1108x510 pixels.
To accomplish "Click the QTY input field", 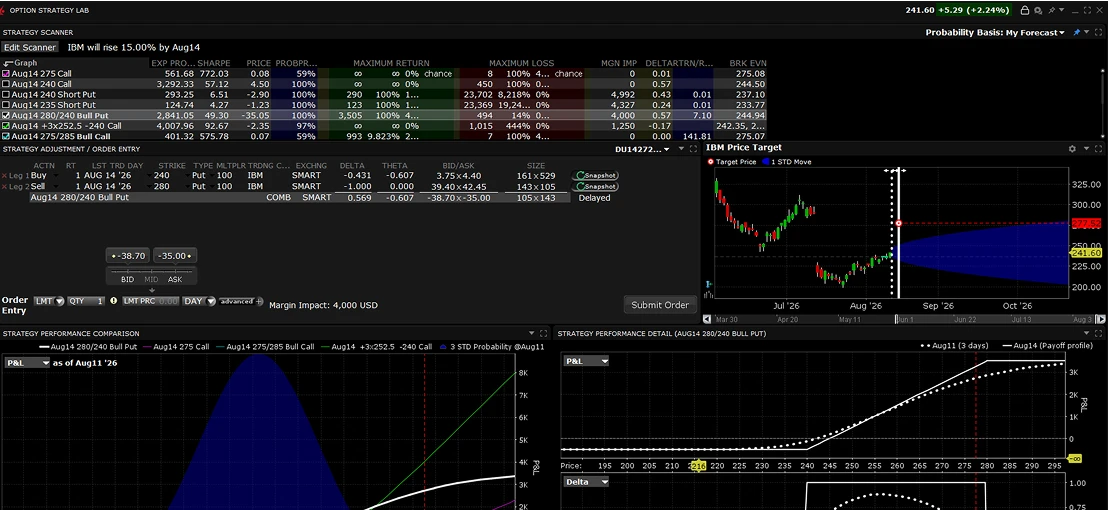I will [86, 301].
